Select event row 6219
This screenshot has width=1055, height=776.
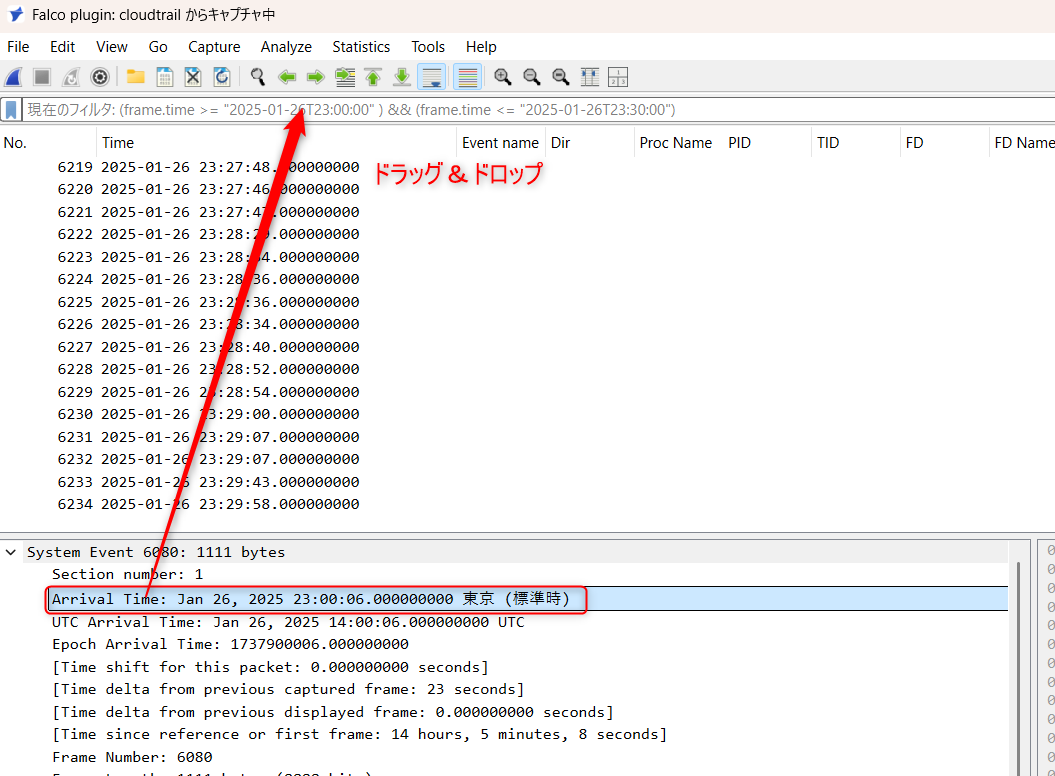coord(528,167)
